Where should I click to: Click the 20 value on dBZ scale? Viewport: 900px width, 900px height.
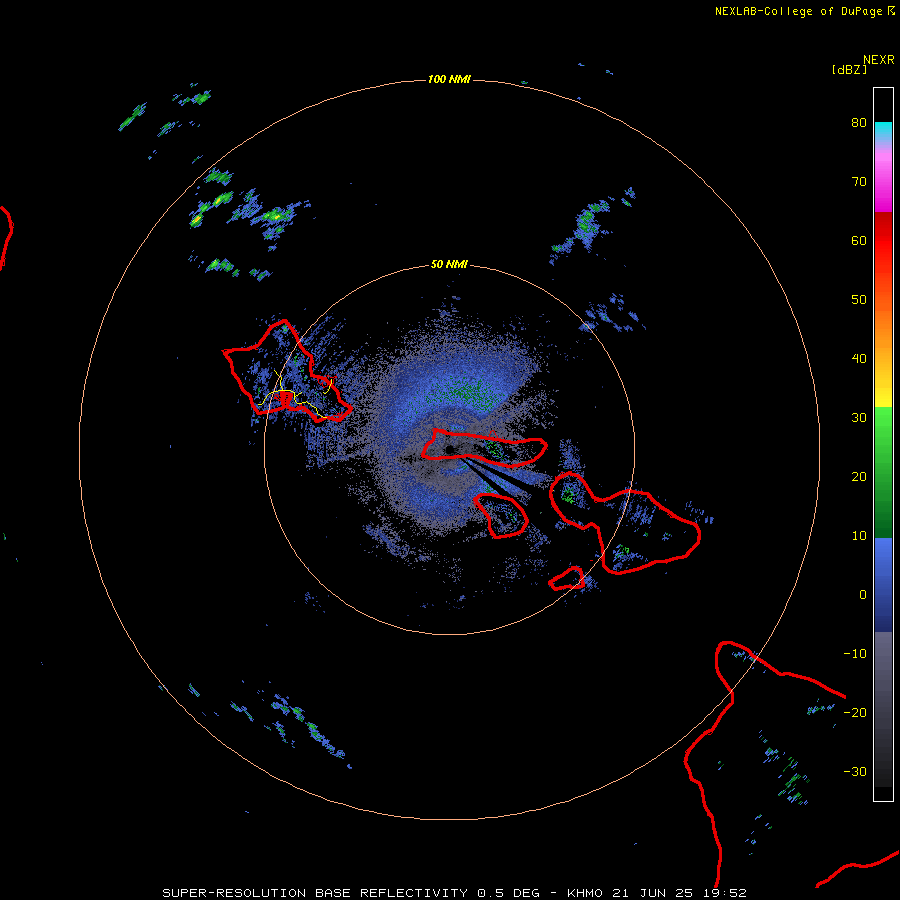click(859, 477)
